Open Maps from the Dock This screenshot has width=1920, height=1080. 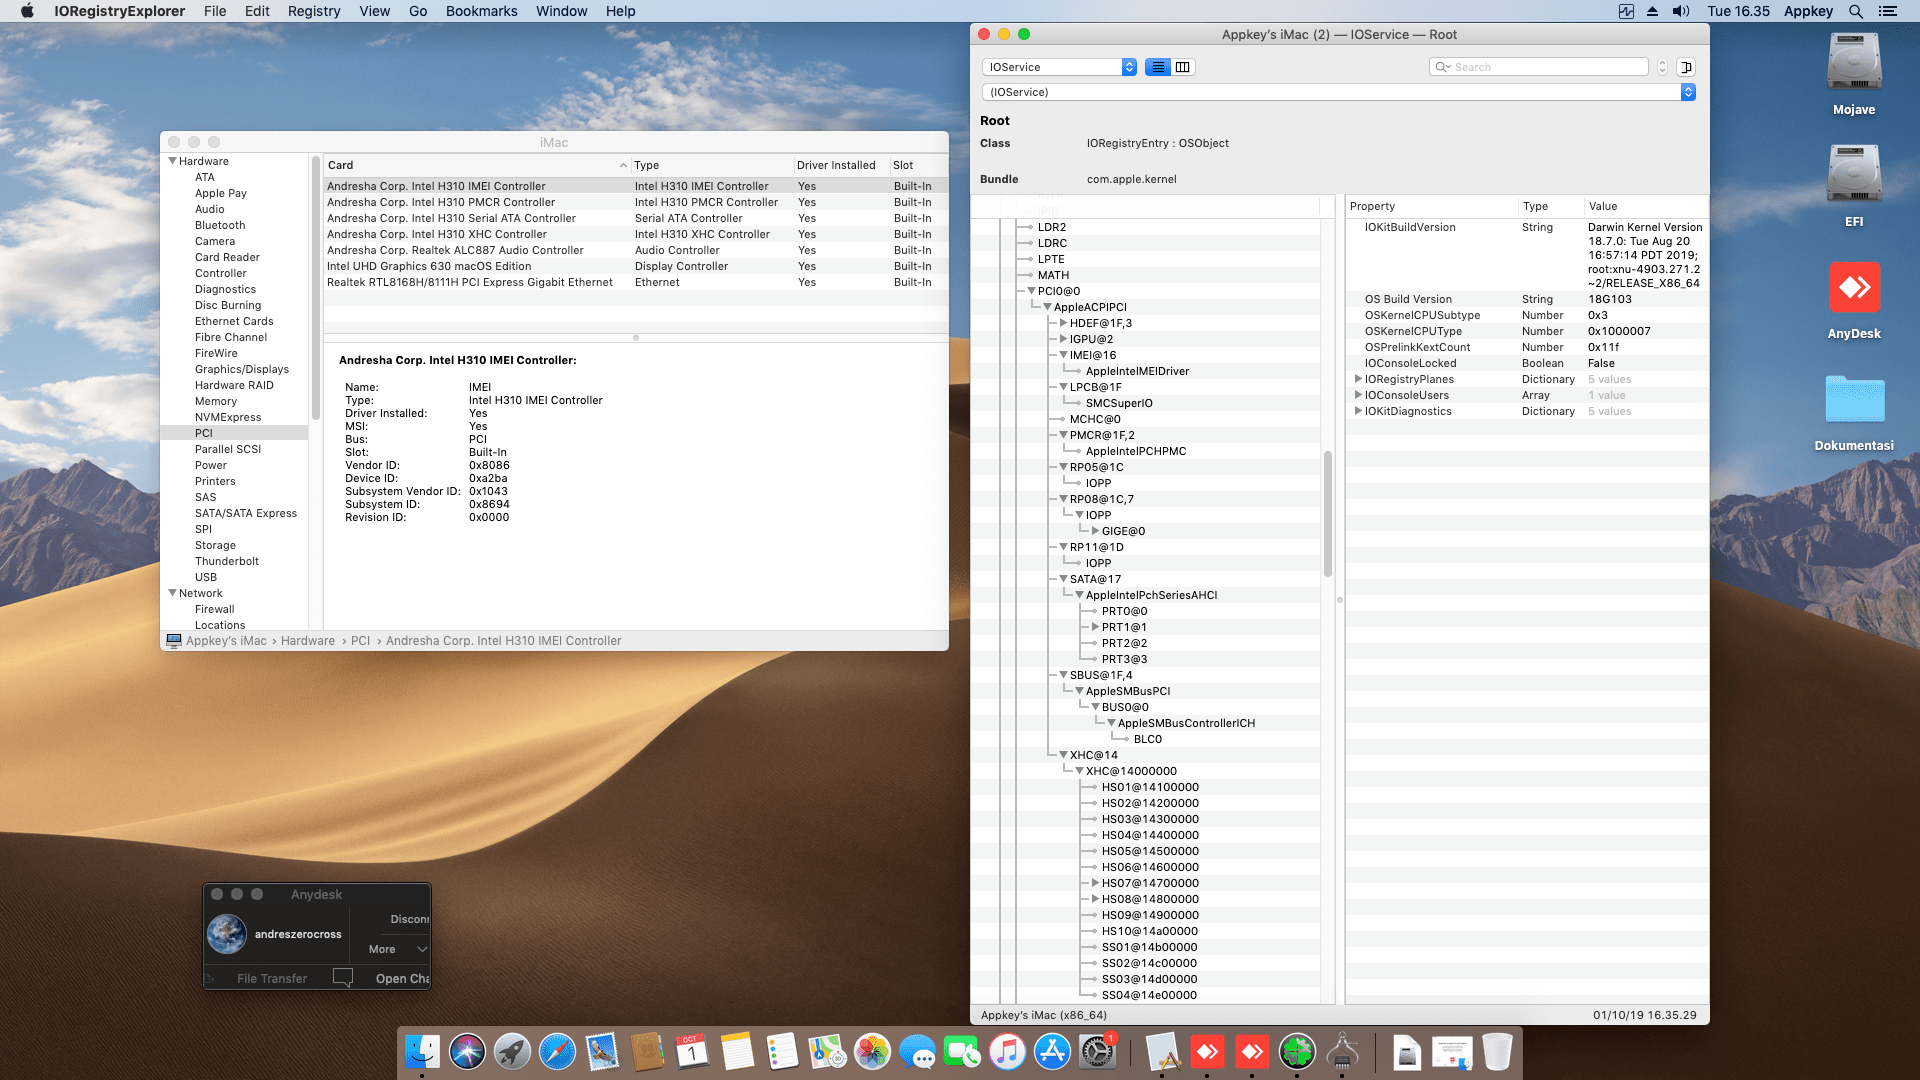coord(827,1052)
